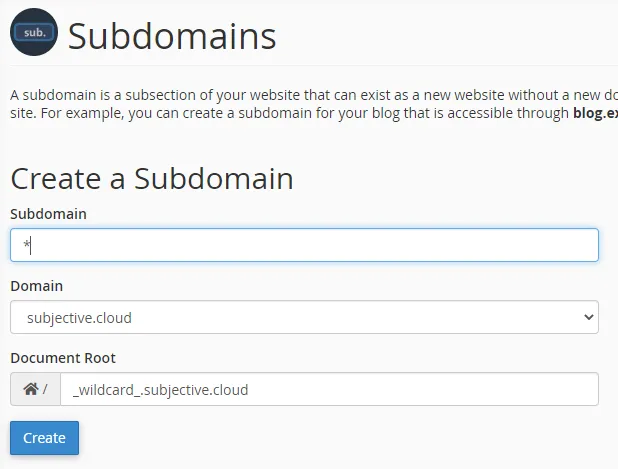Click the _wildcard_.subjective.cloud path text

pyautogui.click(x=160, y=389)
